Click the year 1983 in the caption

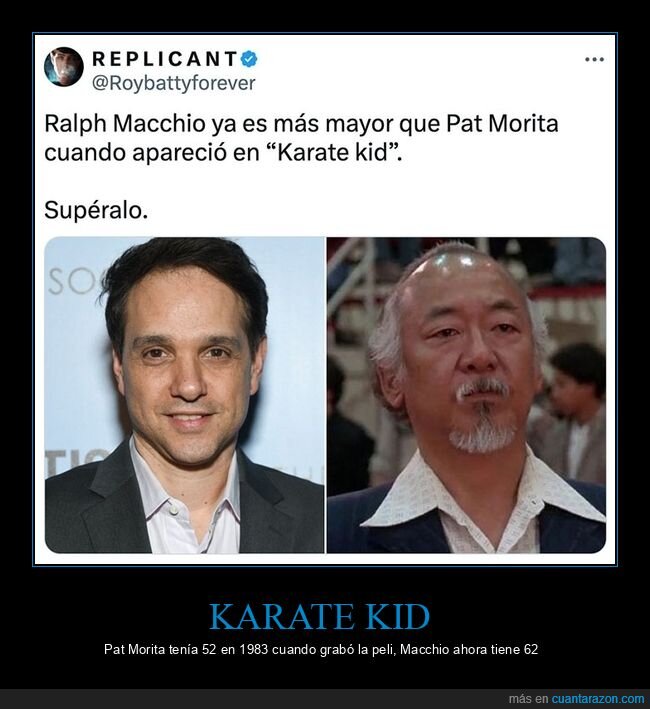(x=254, y=649)
